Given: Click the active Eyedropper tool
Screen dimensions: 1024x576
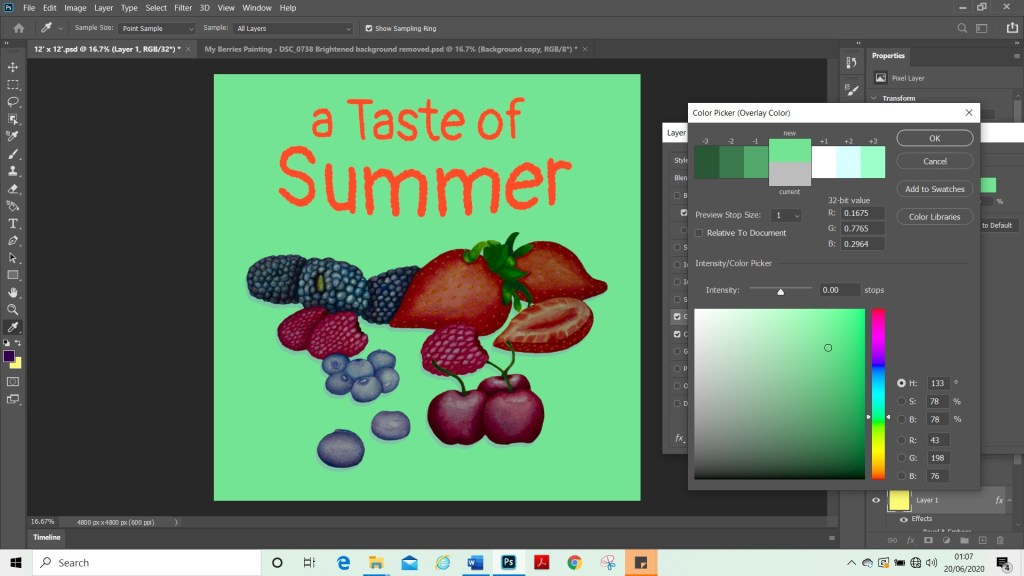Looking at the screenshot, I should [12, 327].
